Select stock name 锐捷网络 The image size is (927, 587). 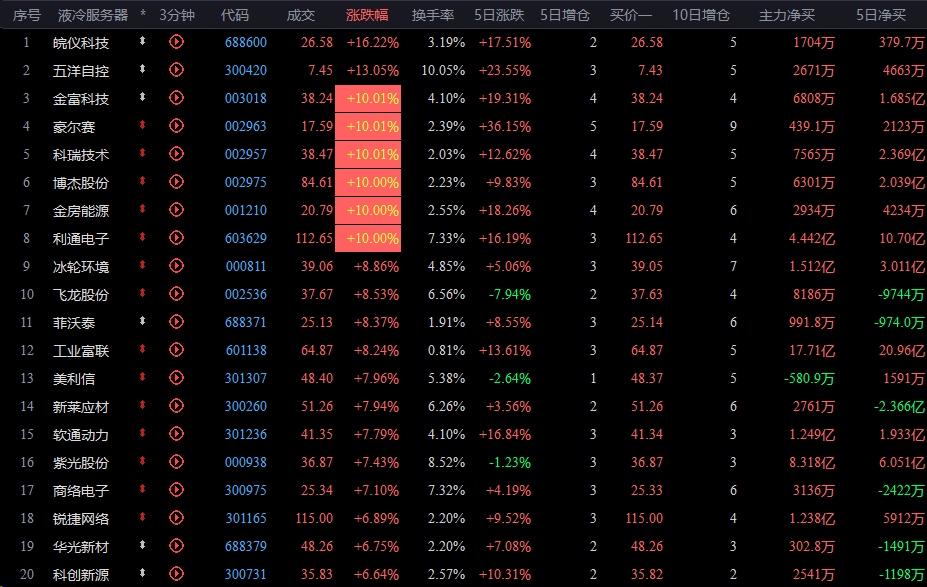point(81,519)
